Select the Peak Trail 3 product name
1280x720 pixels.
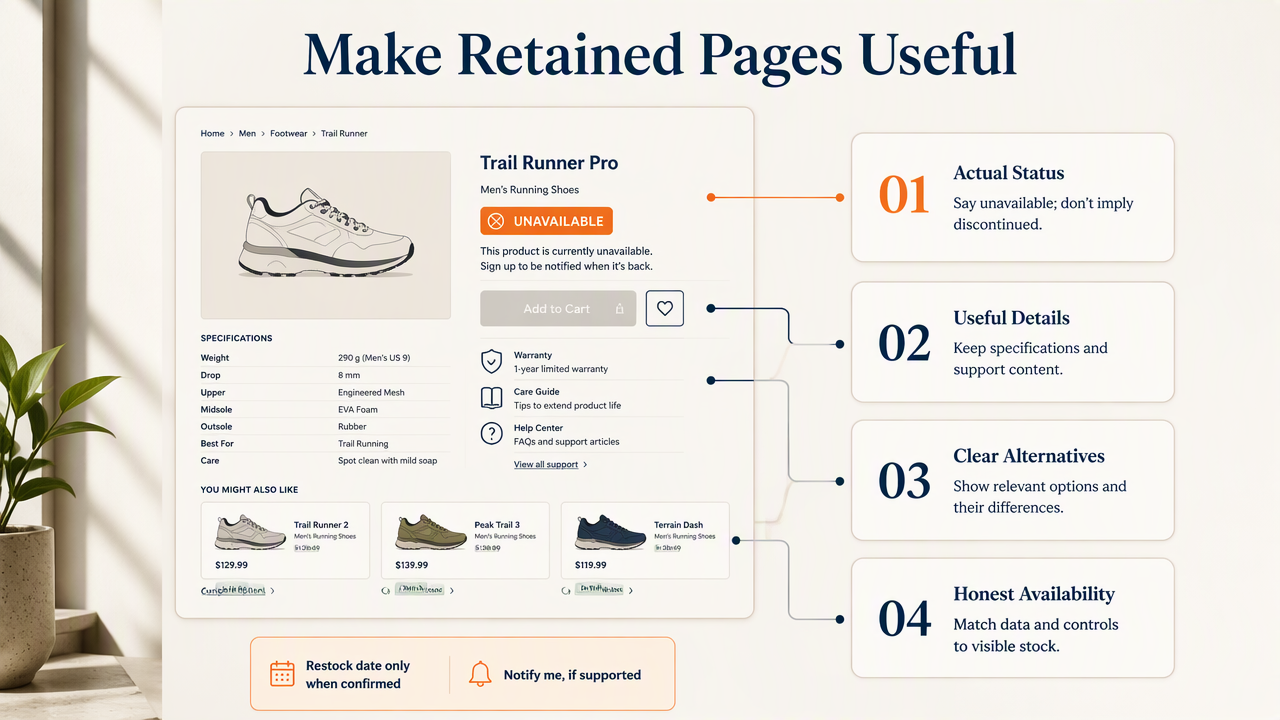[497, 525]
